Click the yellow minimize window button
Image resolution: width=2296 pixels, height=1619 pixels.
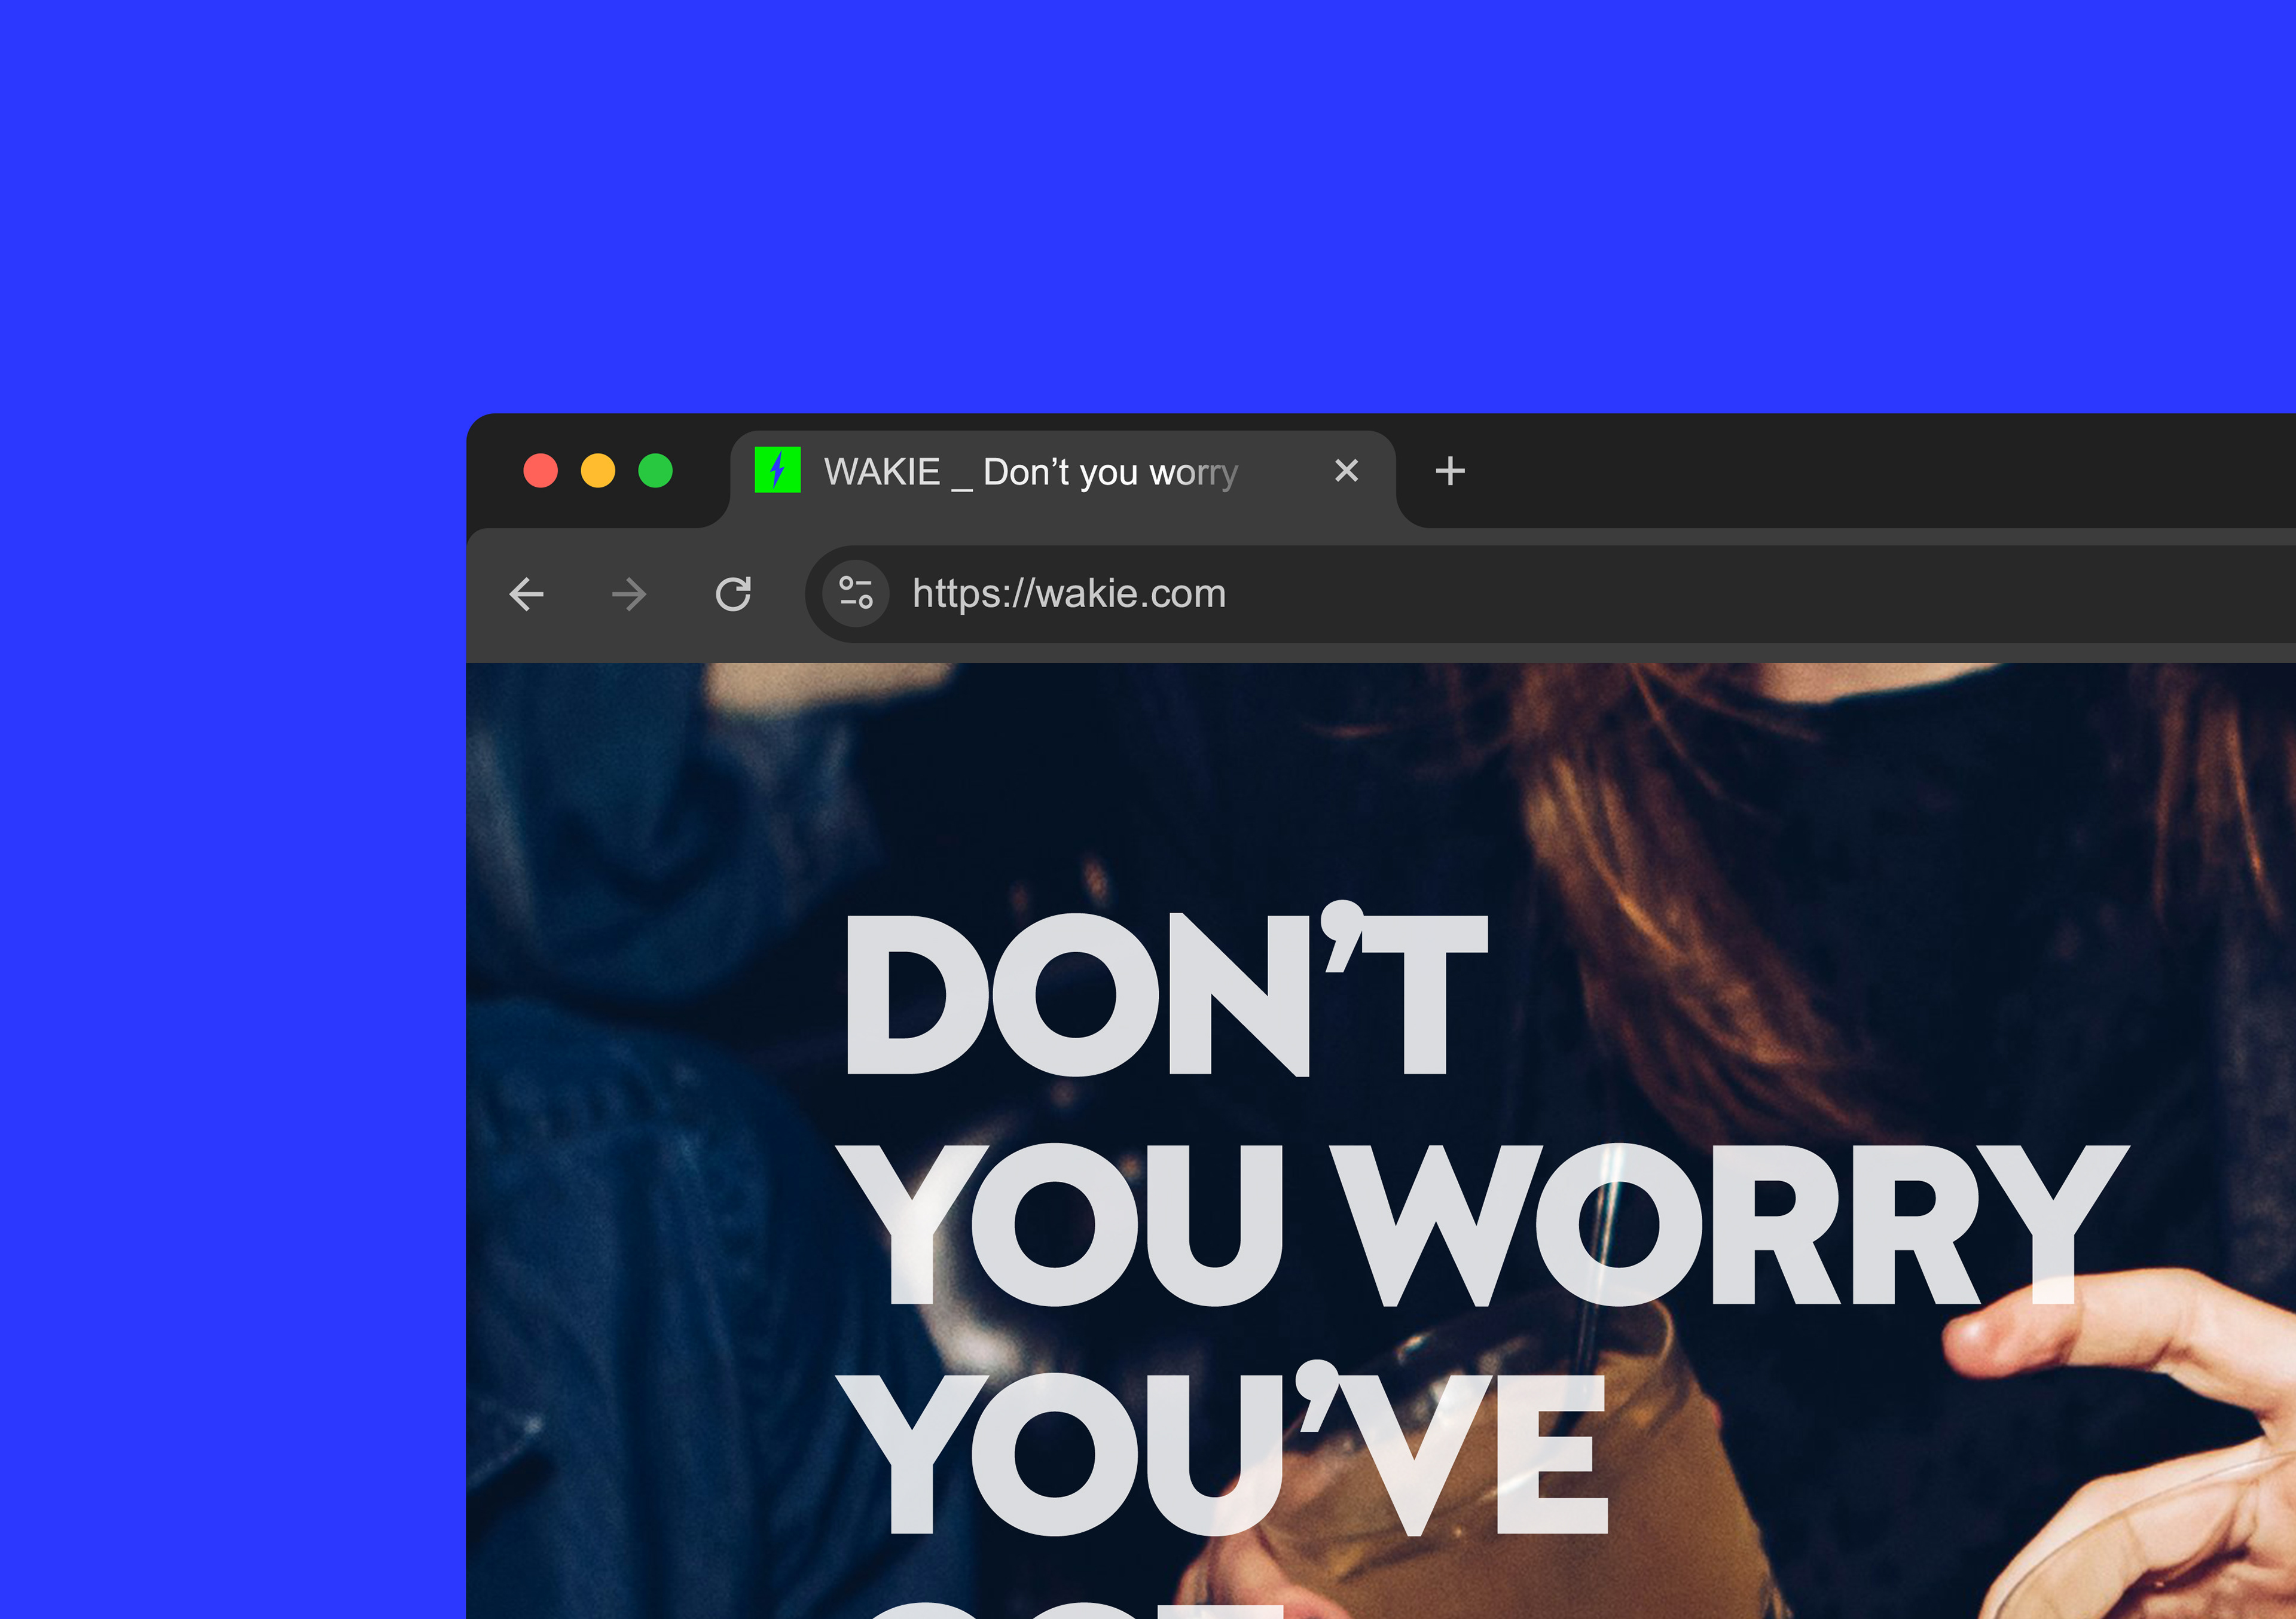click(x=598, y=470)
